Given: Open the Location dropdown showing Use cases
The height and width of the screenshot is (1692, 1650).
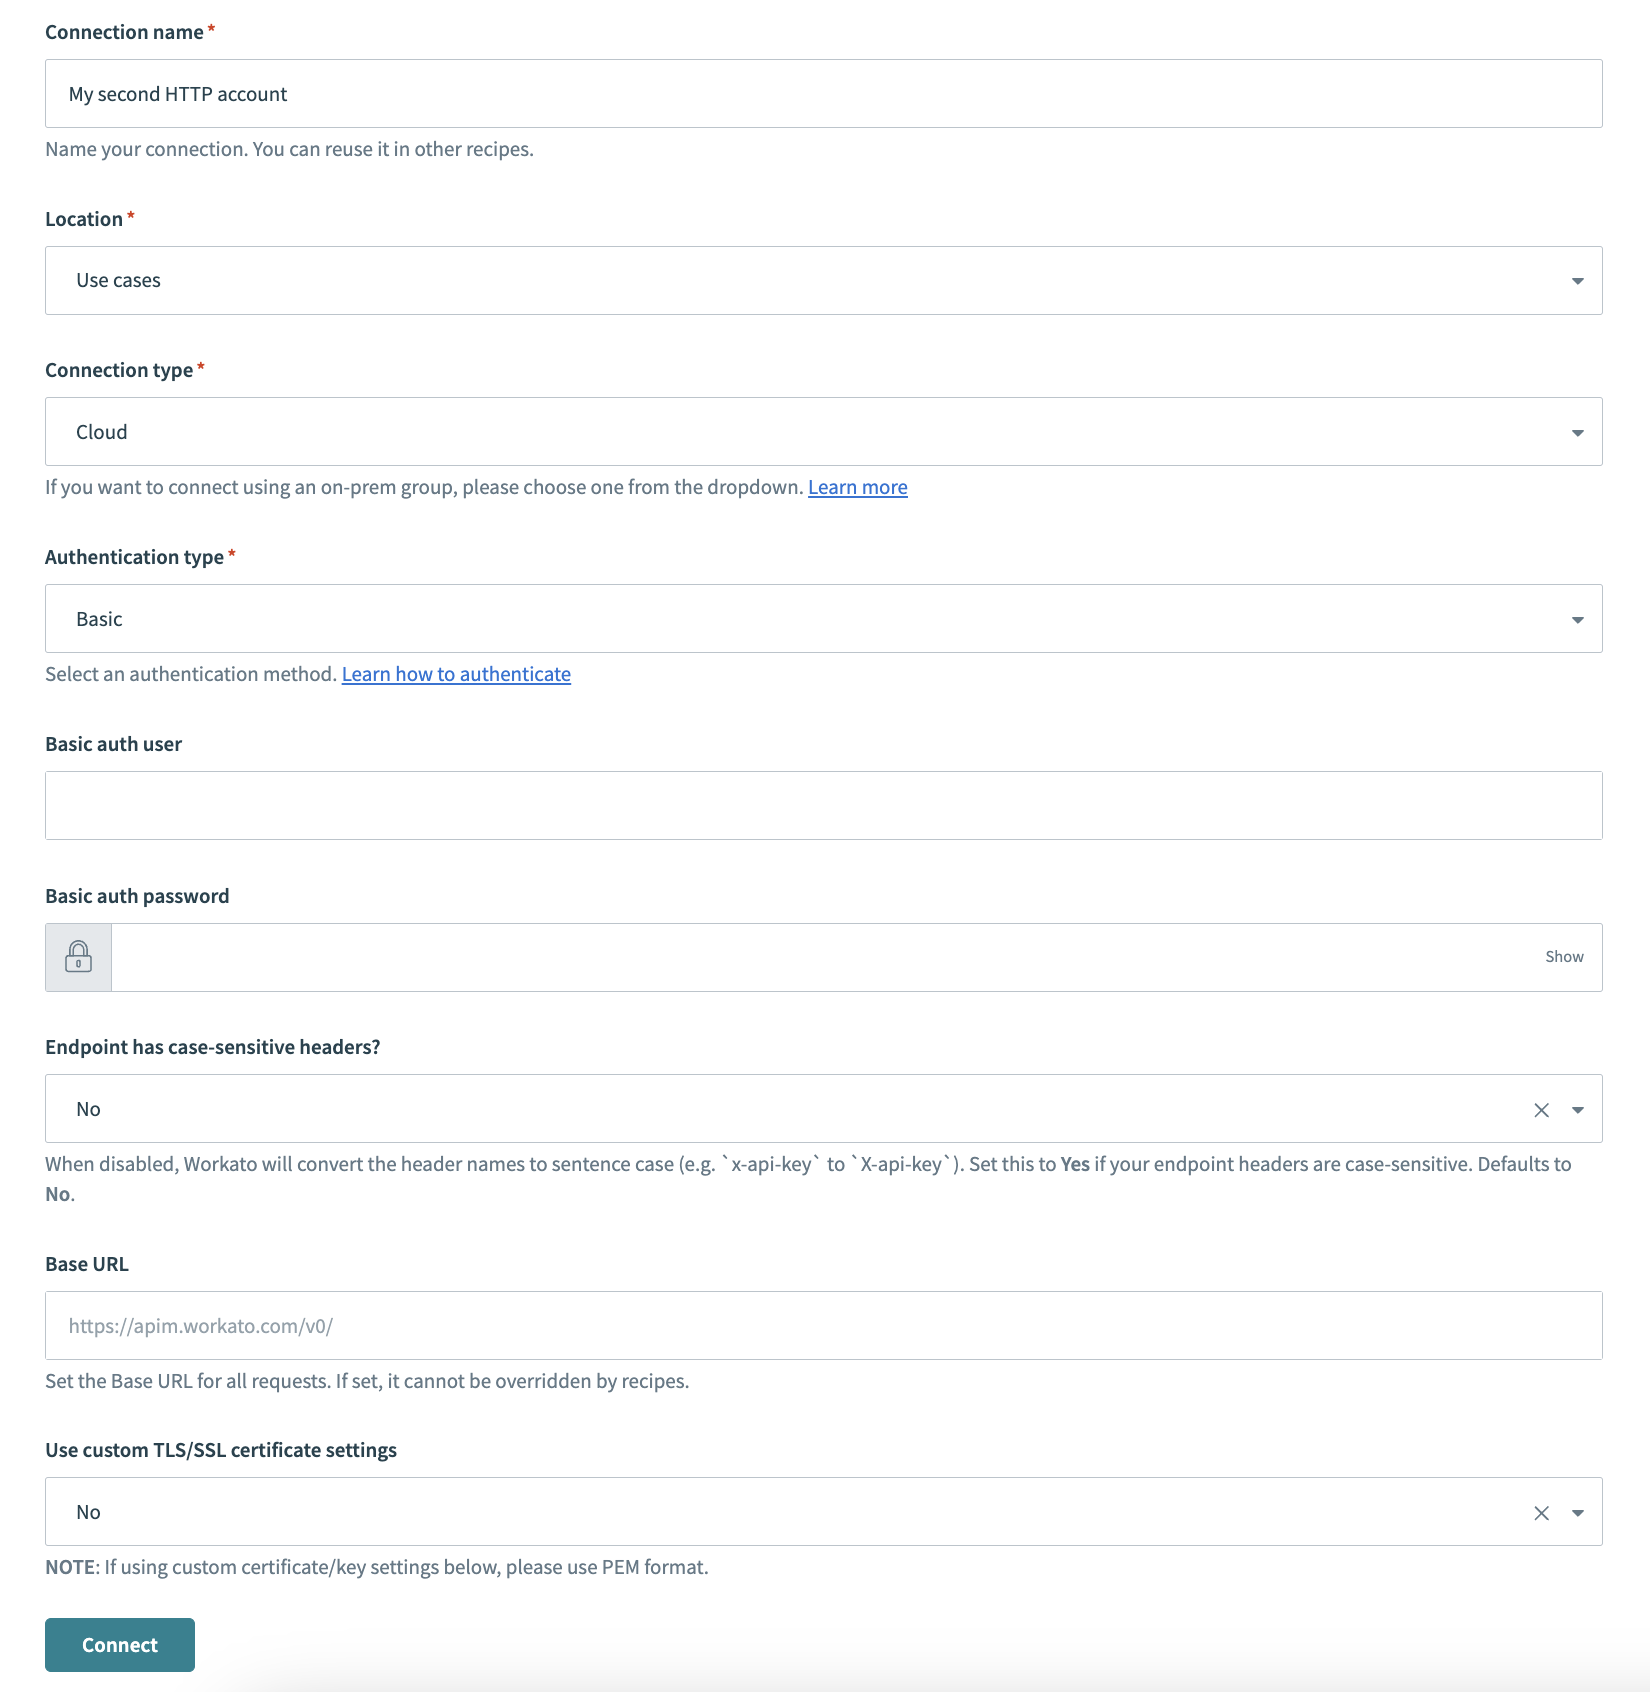Looking at the screenshot, I should [x=700, y=280].
